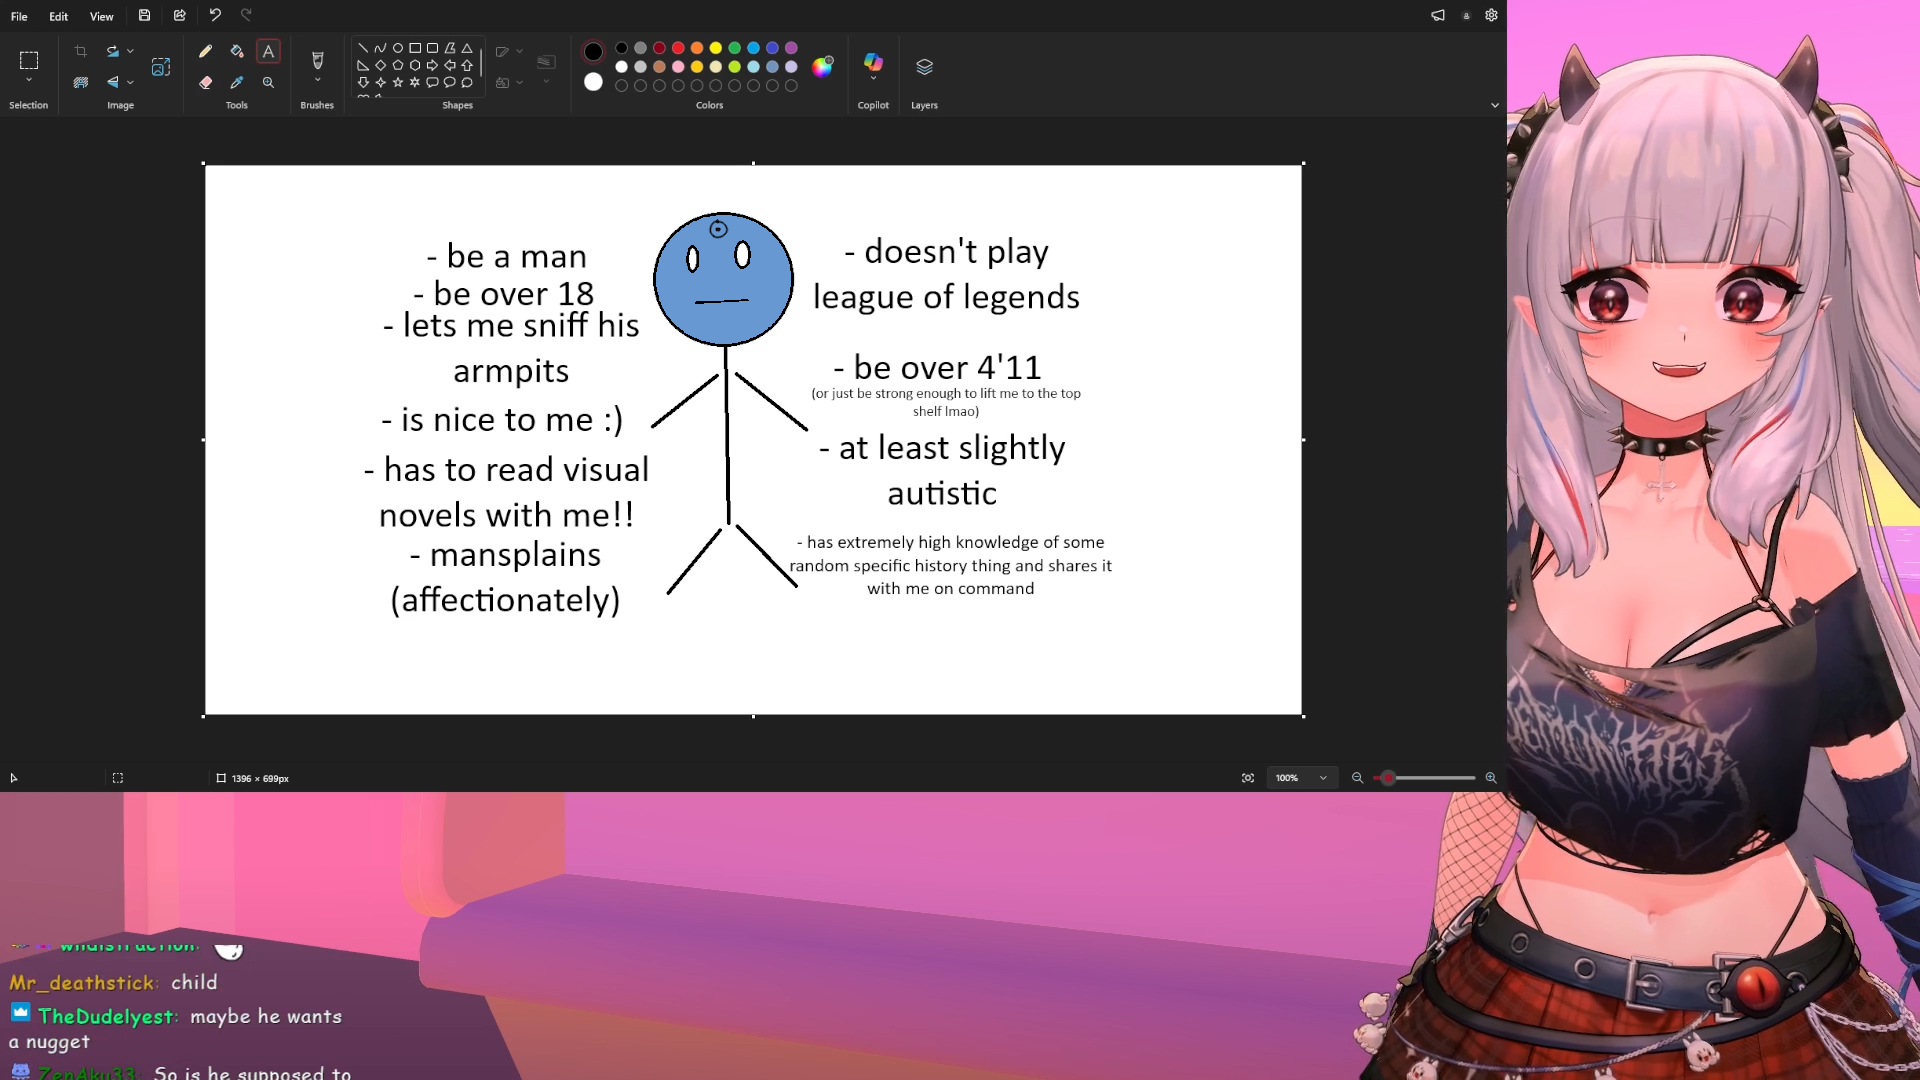Choose the red color swatch
Image resolution: width=1920 pixels, height=1080 pixels.
pos(678,48)
